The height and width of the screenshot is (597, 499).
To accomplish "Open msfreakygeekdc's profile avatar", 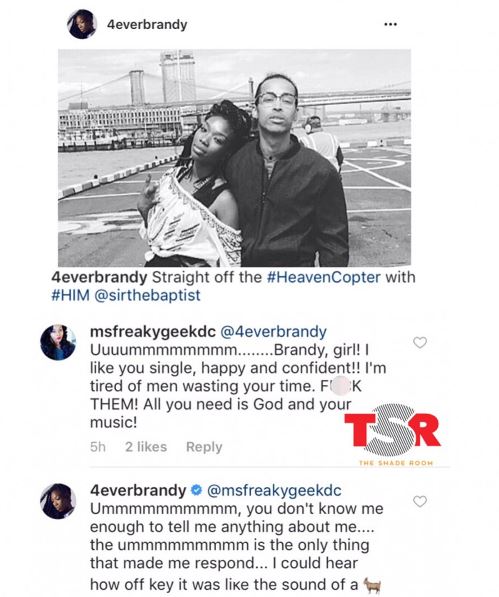I will (58, 342).
